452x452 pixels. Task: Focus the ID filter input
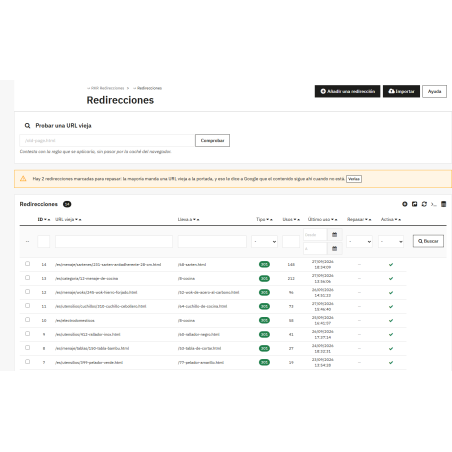point(44,241)
